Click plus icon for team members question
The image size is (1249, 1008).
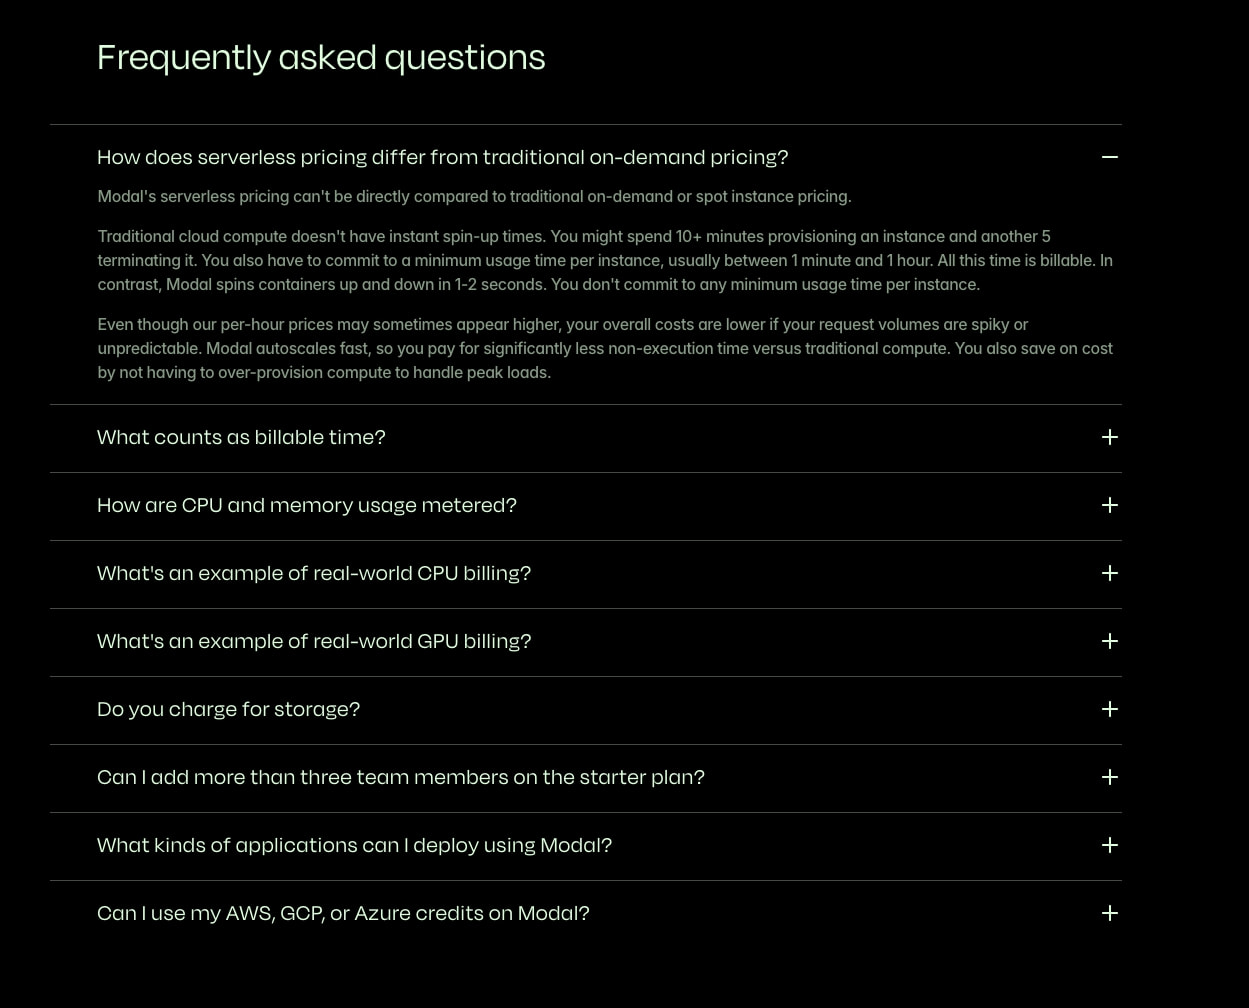click(x=1109, y=777)
